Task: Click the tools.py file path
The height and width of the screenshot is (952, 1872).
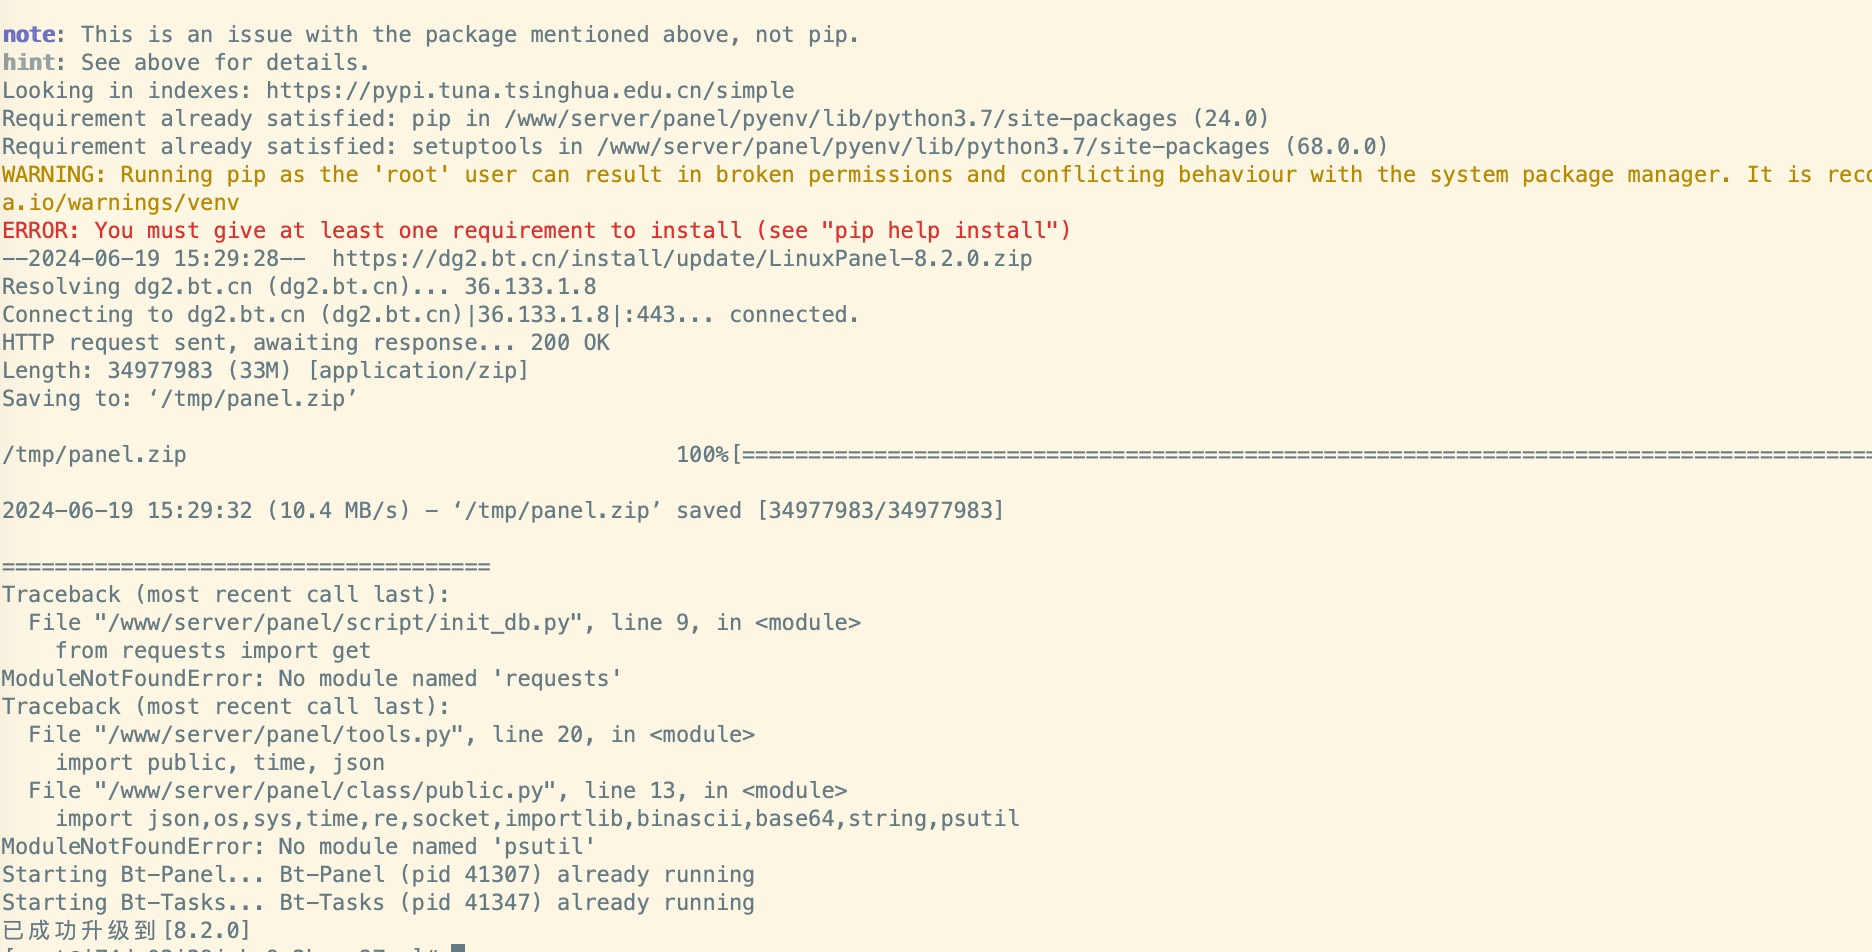Action: click(x=286, y=735)
